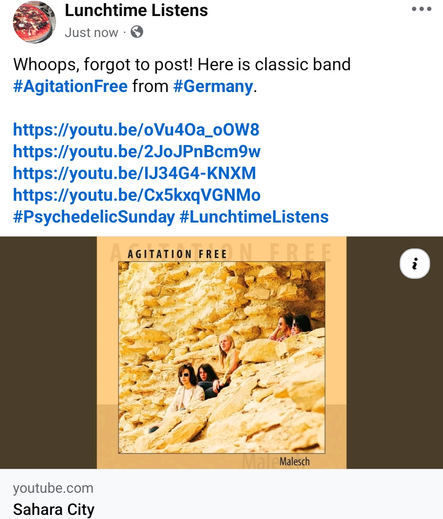Click the #AgitationFree hashtag
Image resolution: width=443 pixels, height=519 pixels.
point(70,86)
